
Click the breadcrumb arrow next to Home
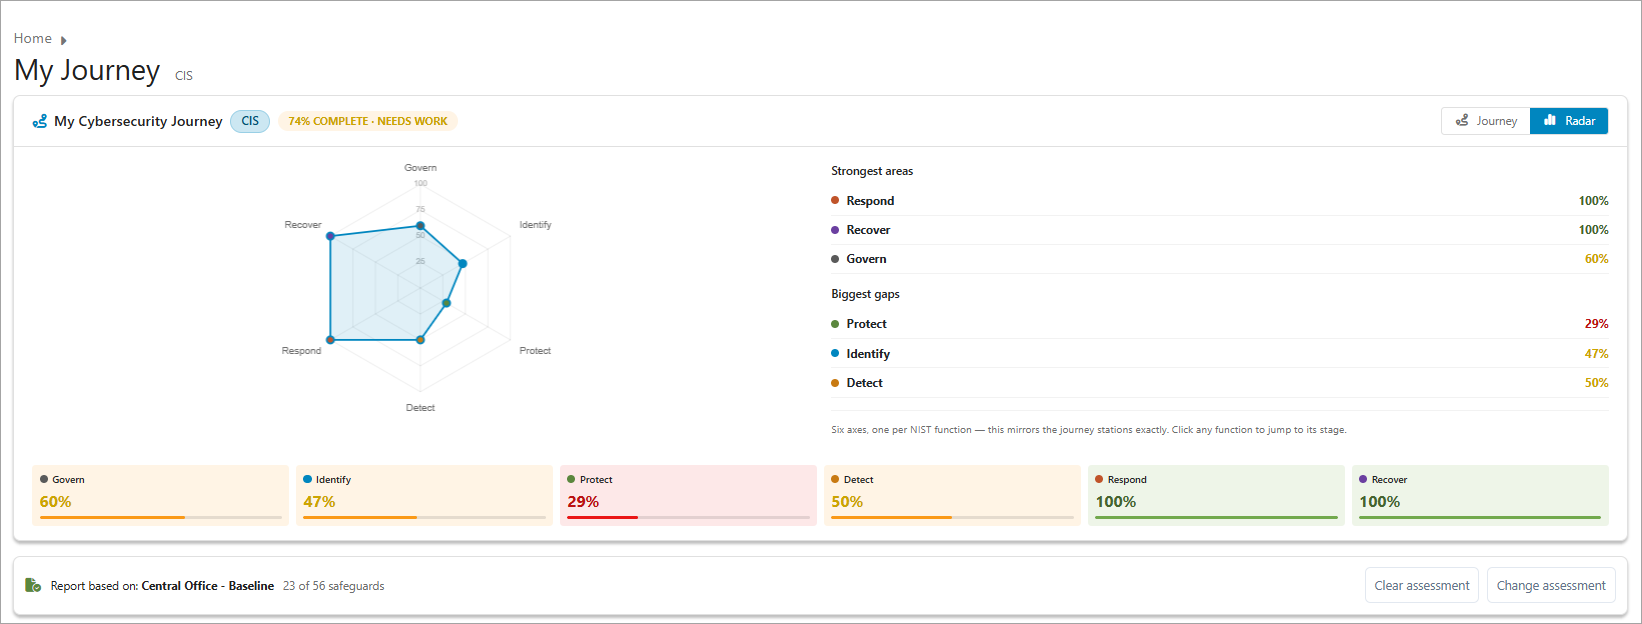[64, 40]
